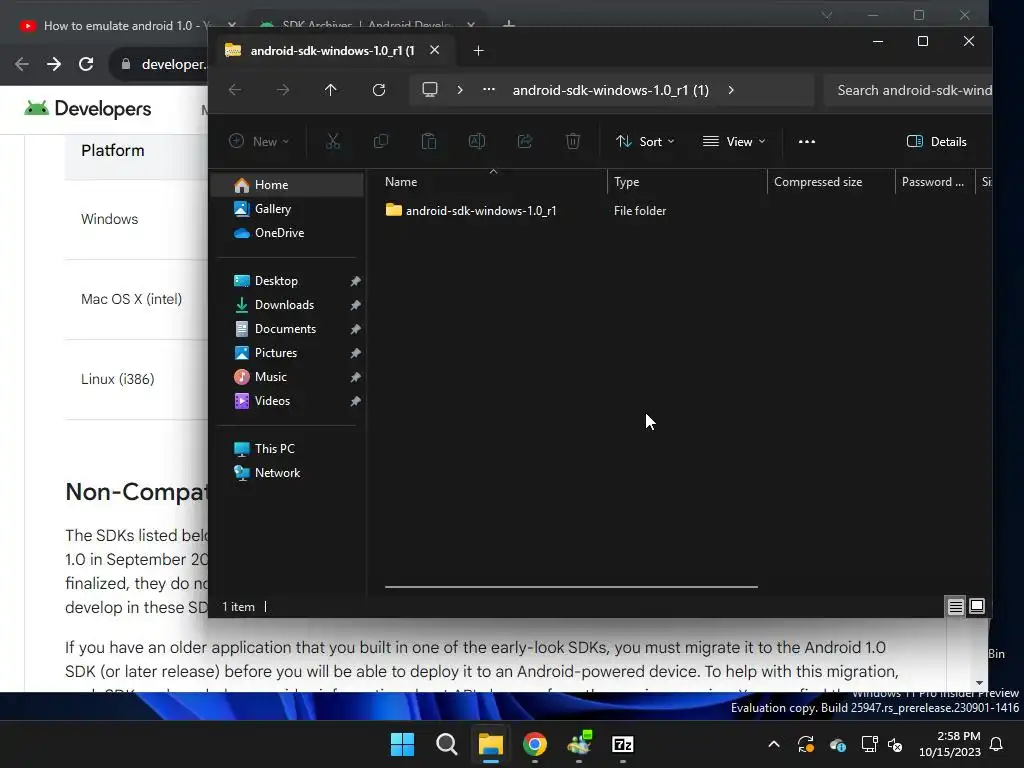1024x768 pixels.
Task: Open the notifications bell in taskbar
Action: 997,744
